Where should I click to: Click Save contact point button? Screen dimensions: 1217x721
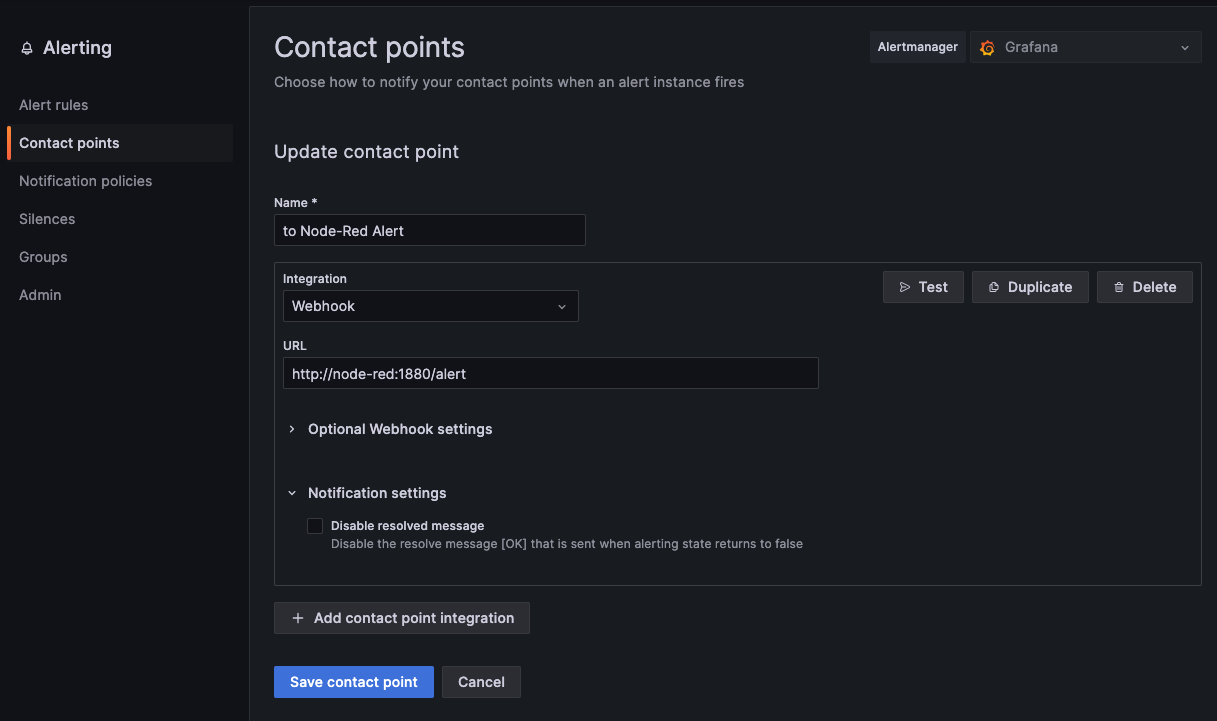coord(353,682)
